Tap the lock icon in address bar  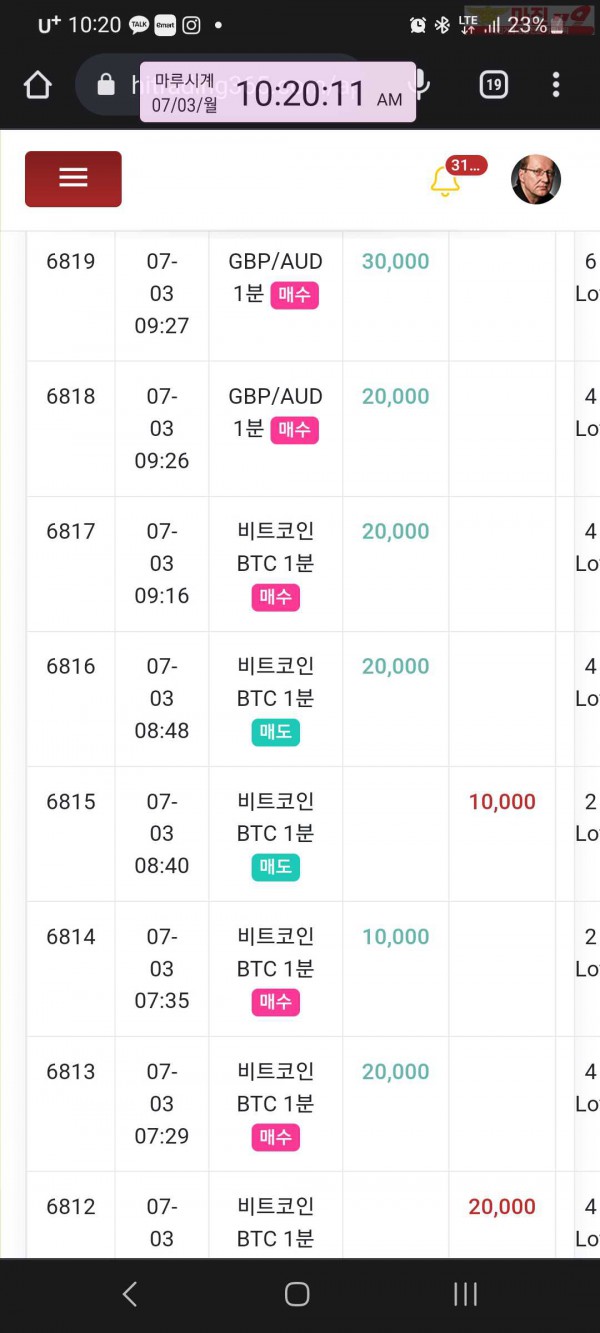coord(106,85)
